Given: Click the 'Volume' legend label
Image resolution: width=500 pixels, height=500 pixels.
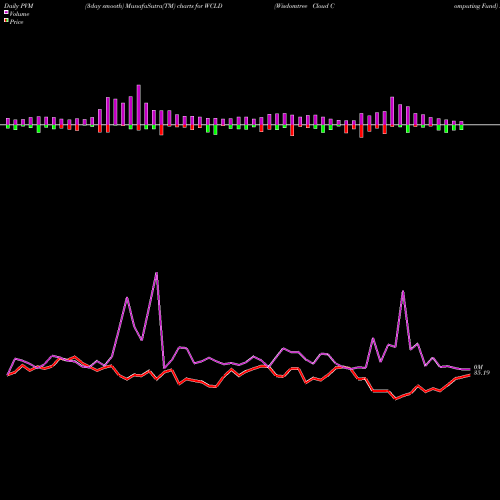Looking at the screenshot, I should tap(19, 14).
